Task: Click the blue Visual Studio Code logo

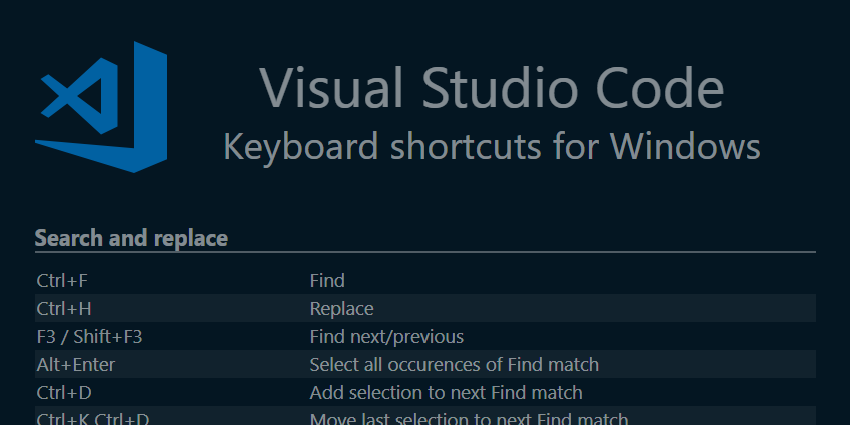Action: point(100,106)
